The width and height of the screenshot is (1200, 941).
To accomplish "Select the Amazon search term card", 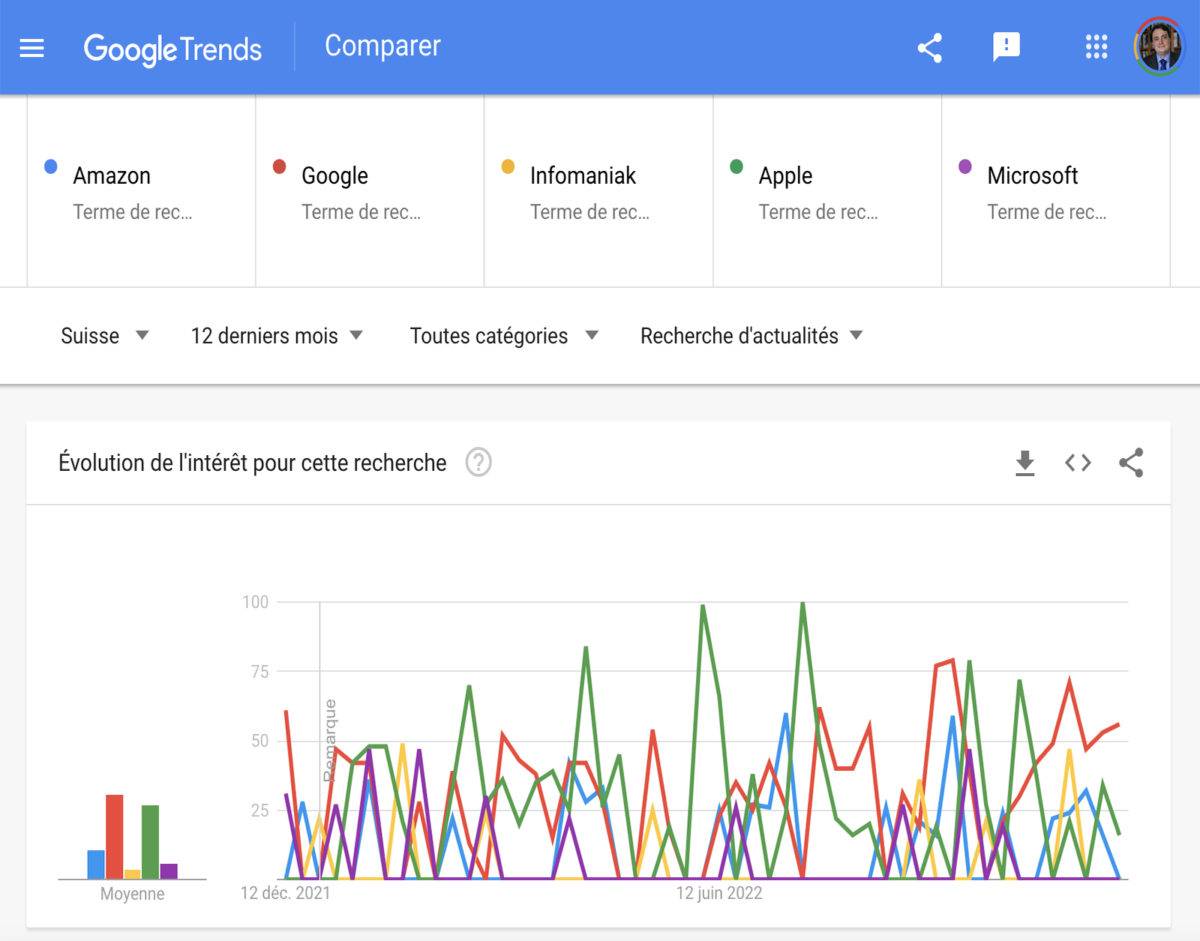I will tap(141, 192).
